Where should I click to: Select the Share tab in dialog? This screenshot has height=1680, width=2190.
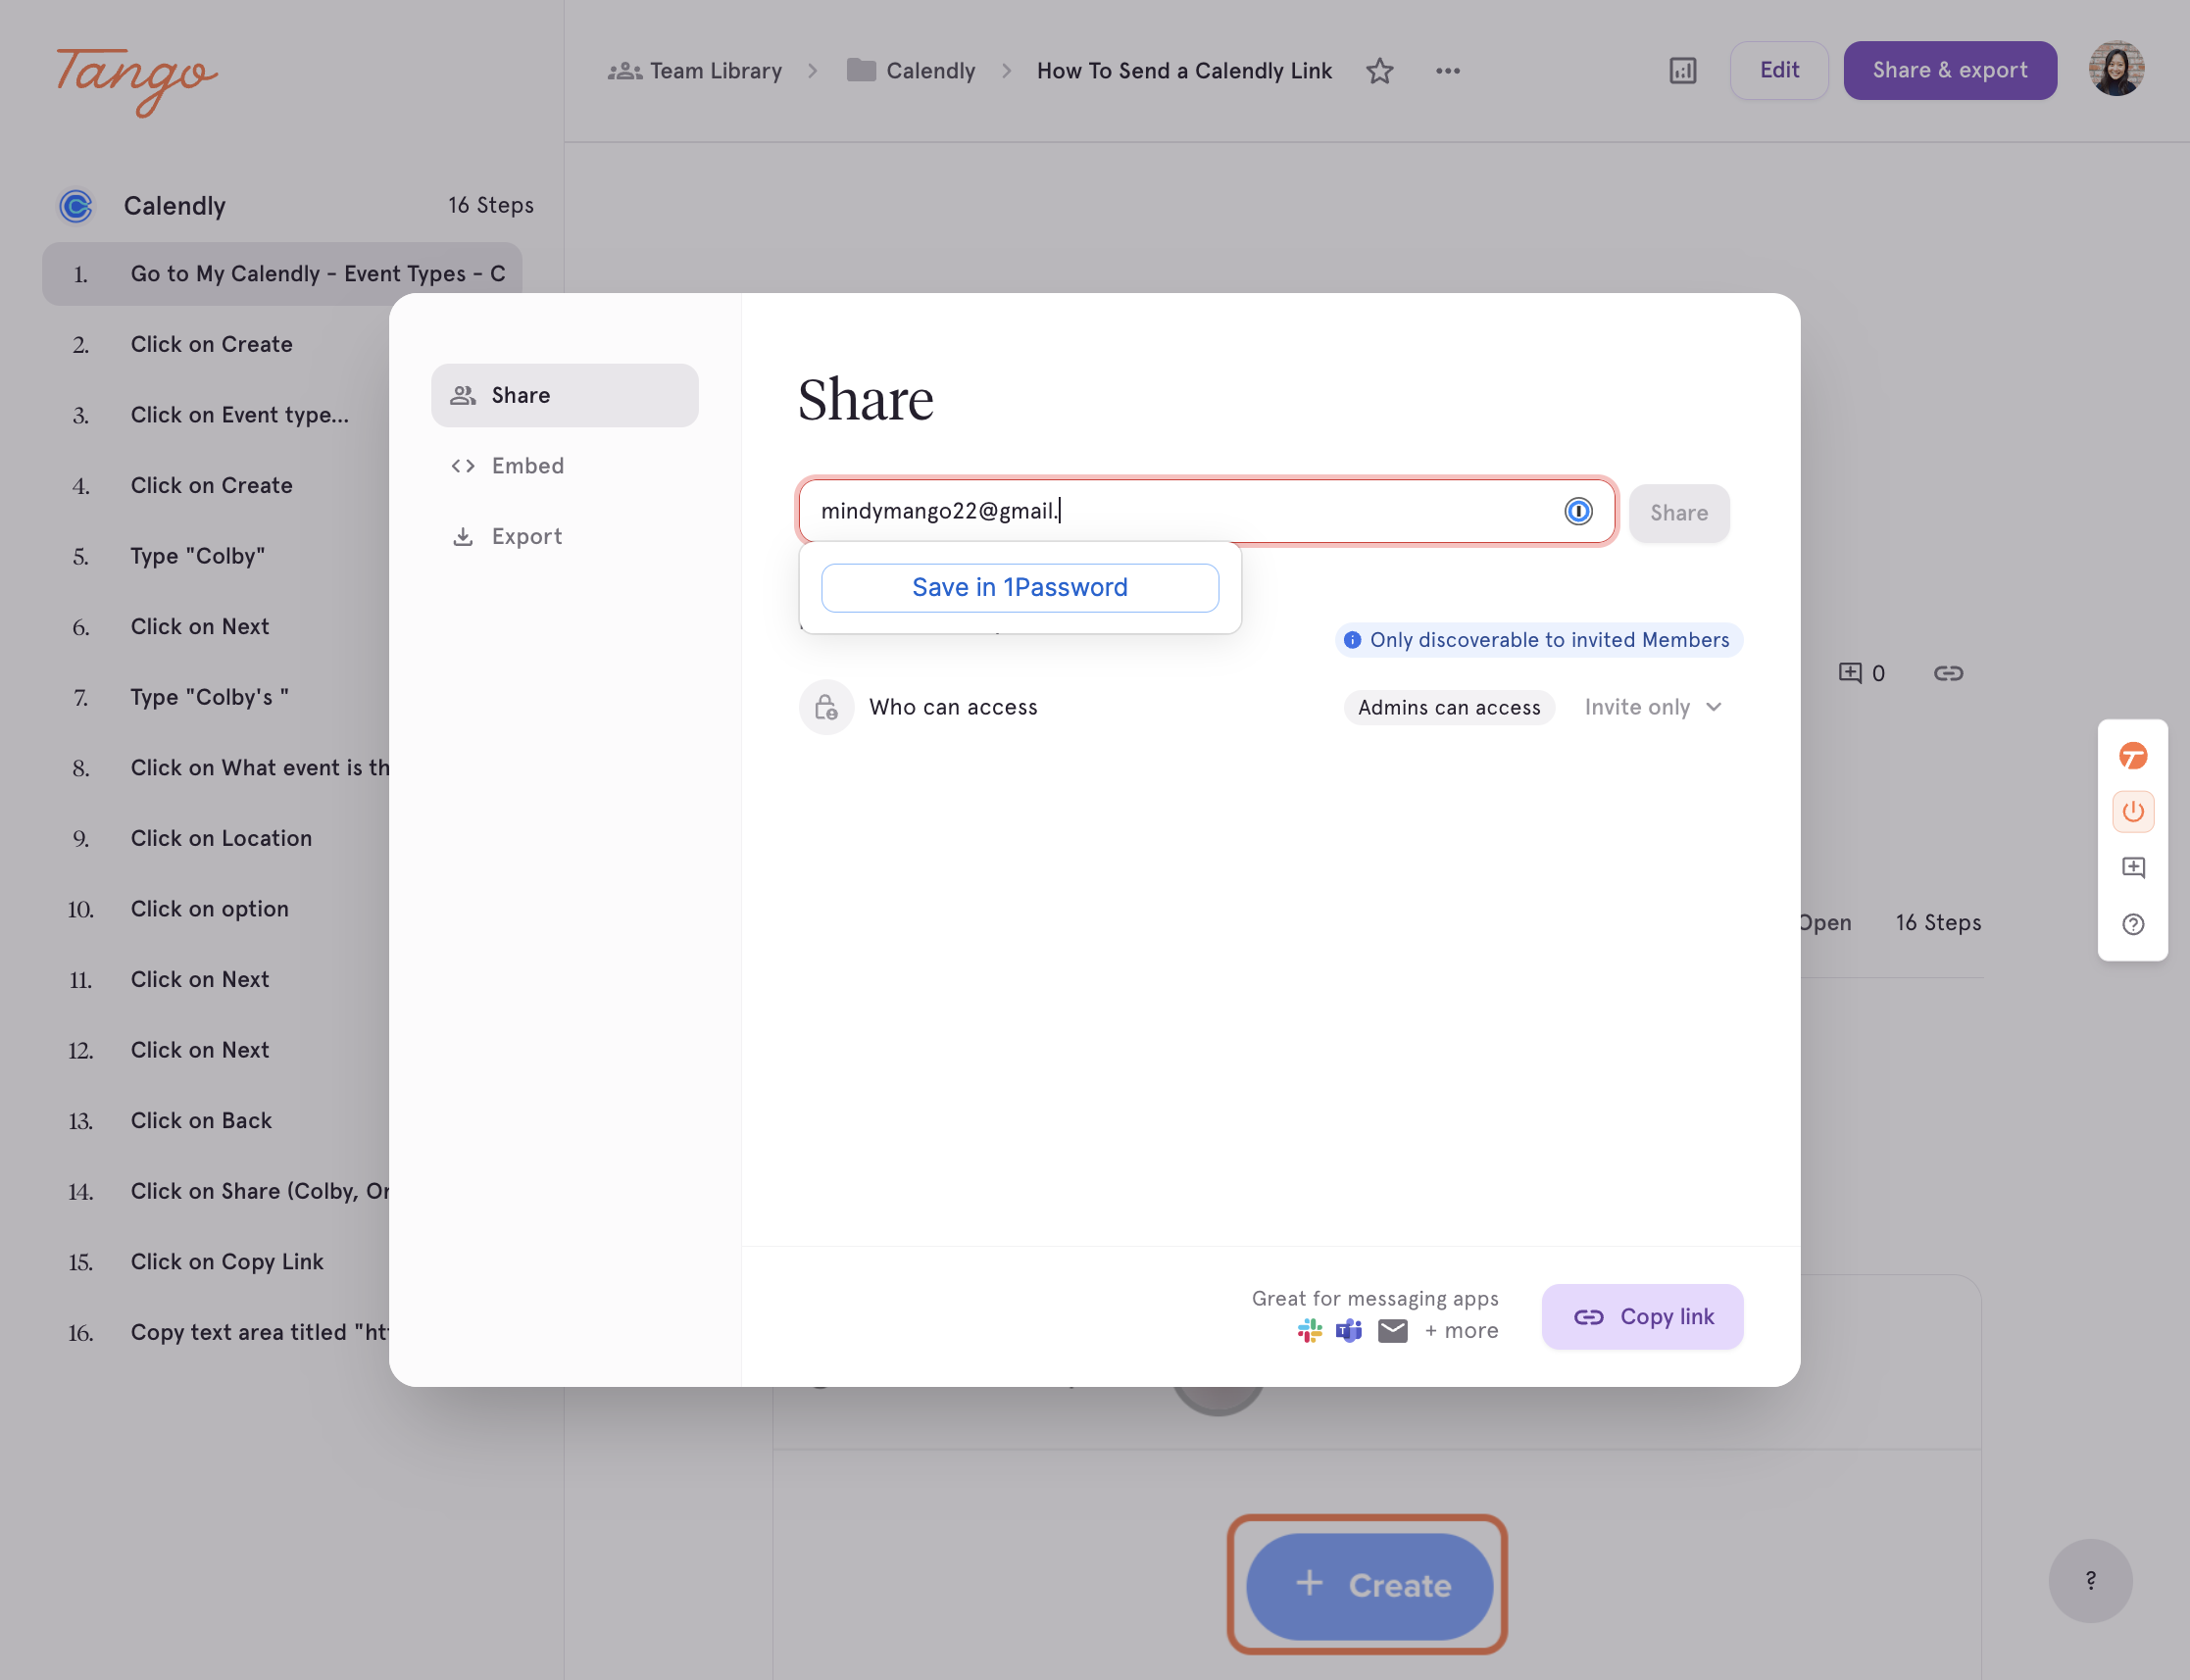(x=564, y=395)
